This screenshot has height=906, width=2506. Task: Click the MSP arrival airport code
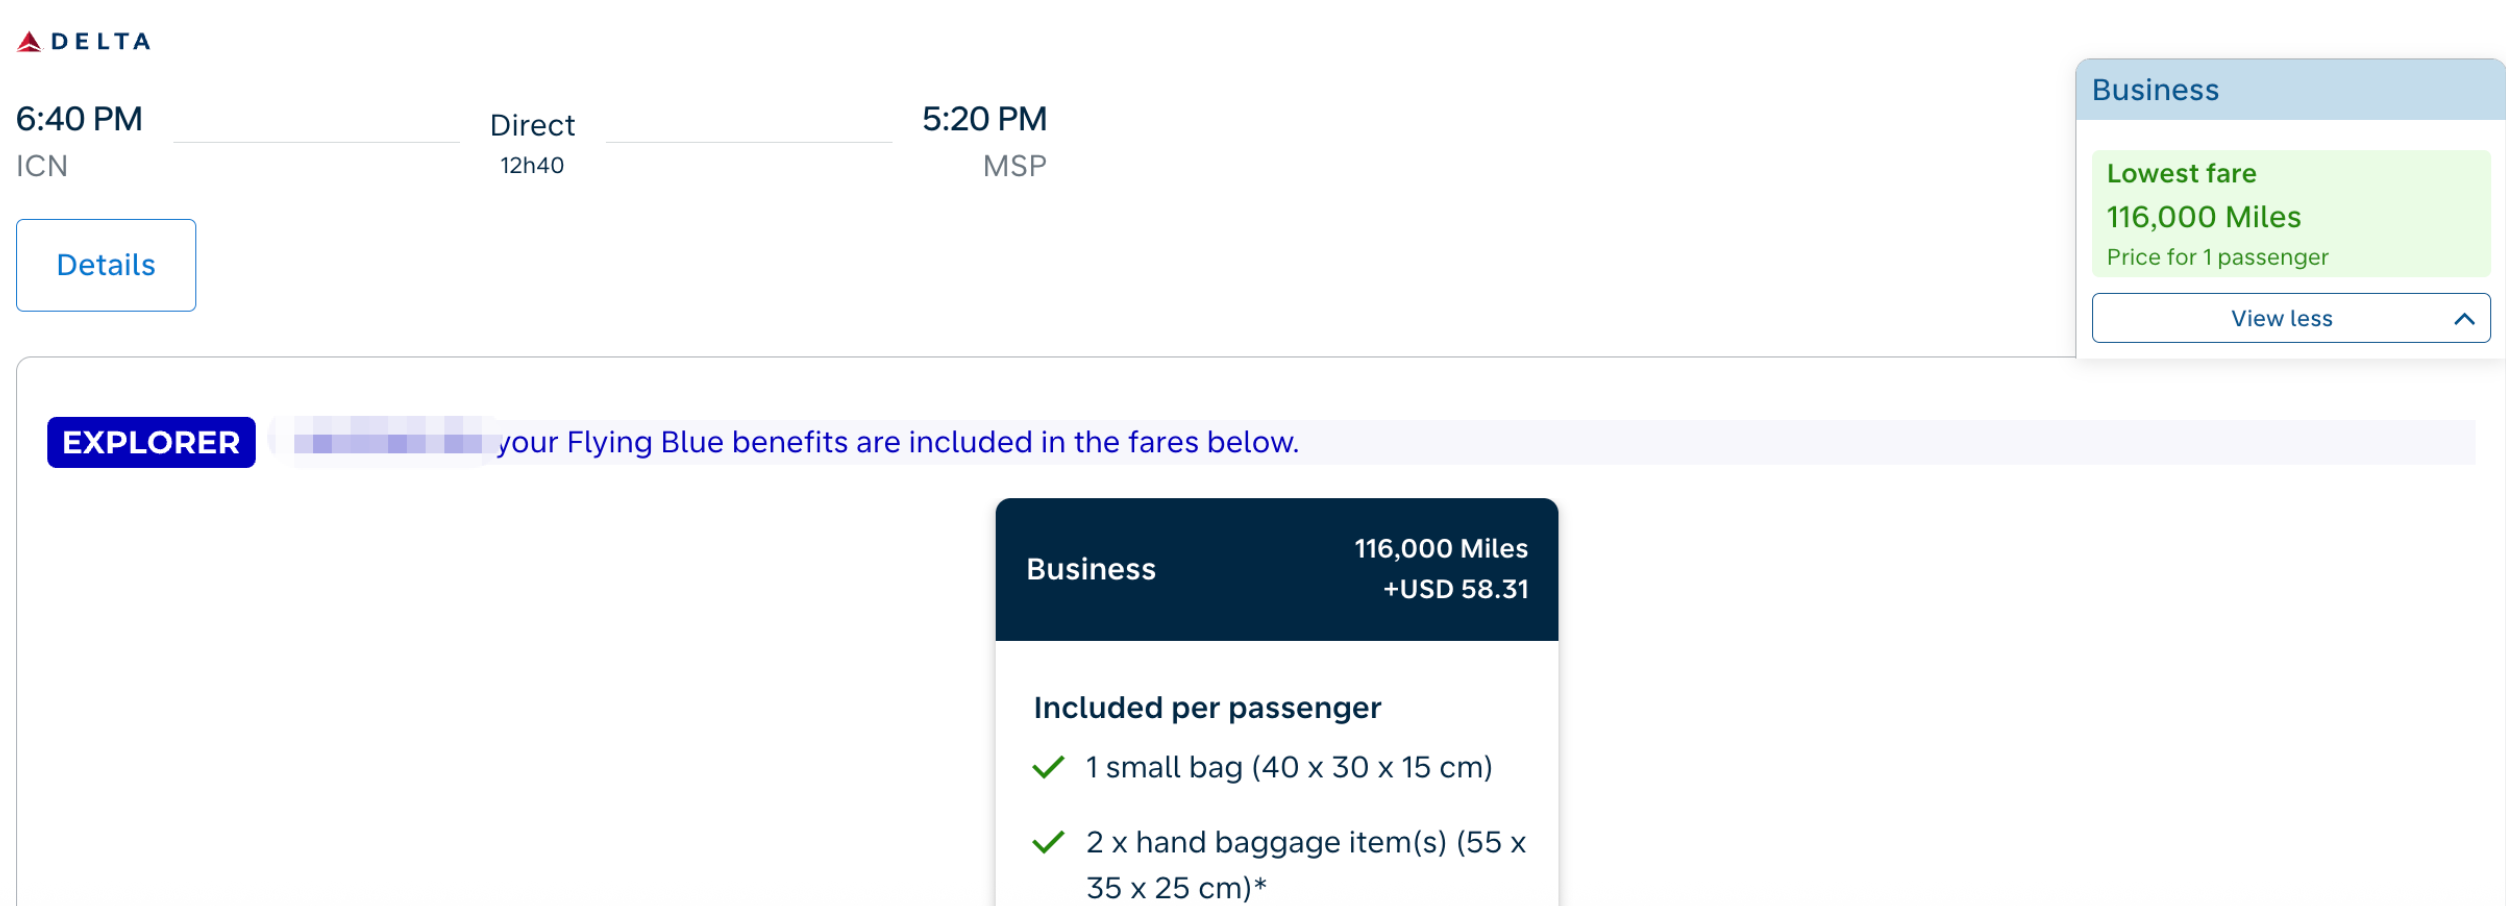tap(1014, 166)
